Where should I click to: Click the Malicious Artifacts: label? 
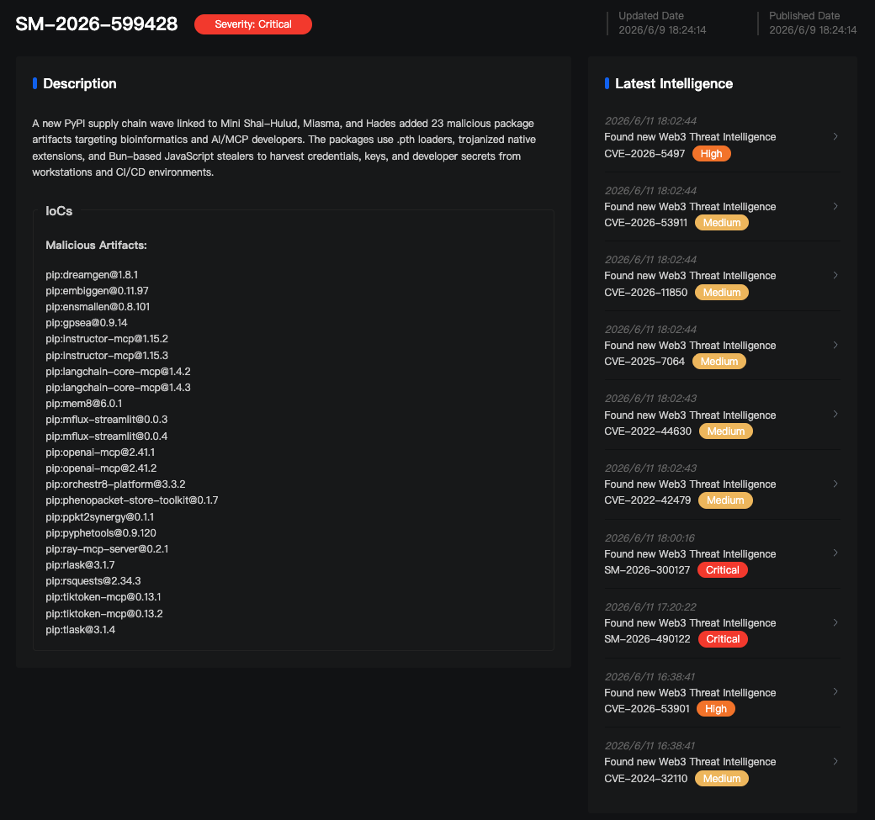[96, 245]
